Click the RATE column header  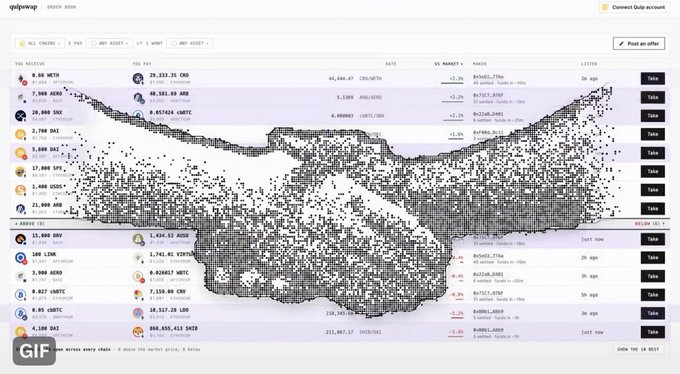391,64
